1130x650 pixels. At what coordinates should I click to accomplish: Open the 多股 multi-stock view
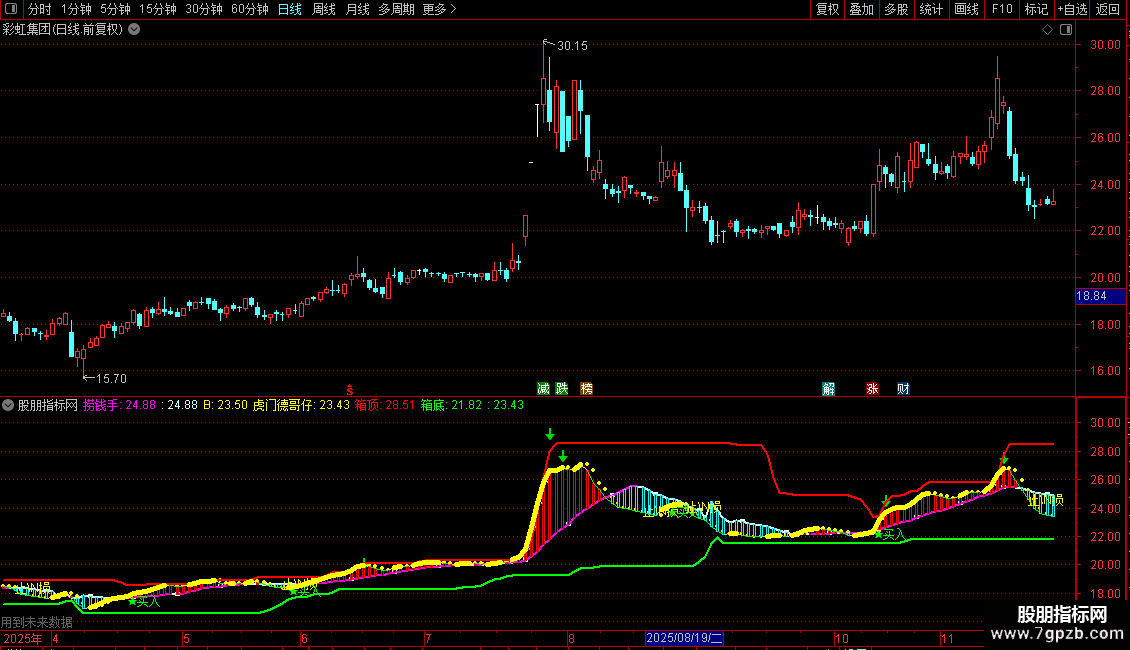point(896,9)
